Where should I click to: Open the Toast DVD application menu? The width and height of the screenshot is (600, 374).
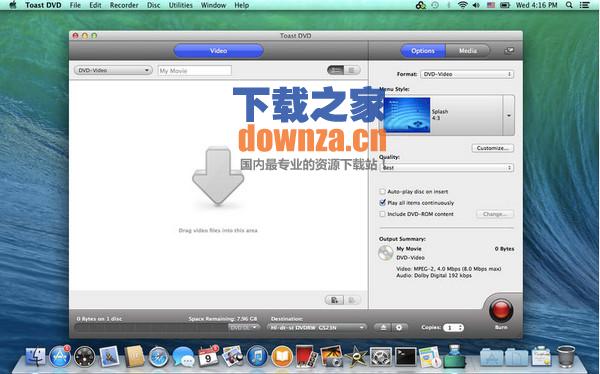(x=43, y=5)
